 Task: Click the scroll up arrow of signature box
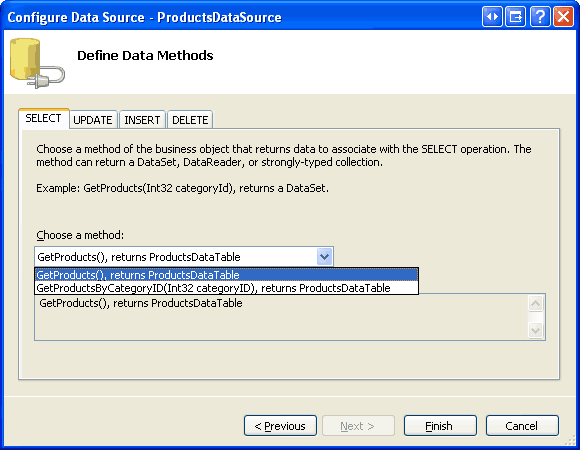point(536,304)
